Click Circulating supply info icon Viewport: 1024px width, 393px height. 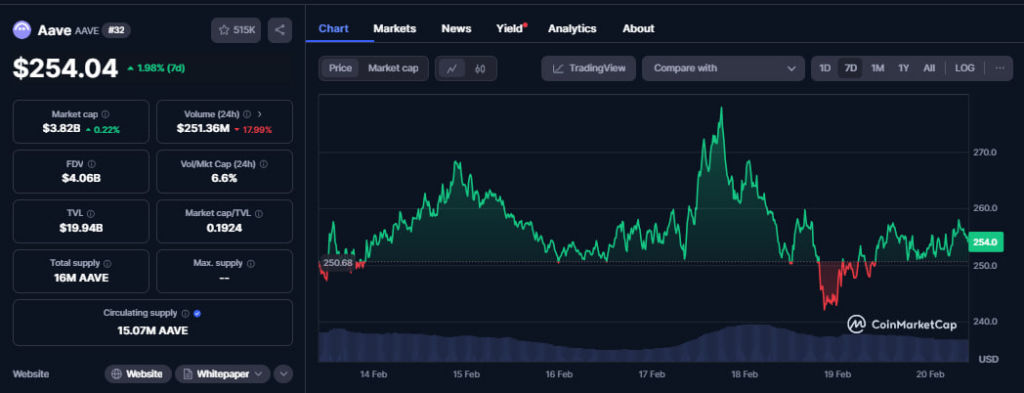[185, 313]
